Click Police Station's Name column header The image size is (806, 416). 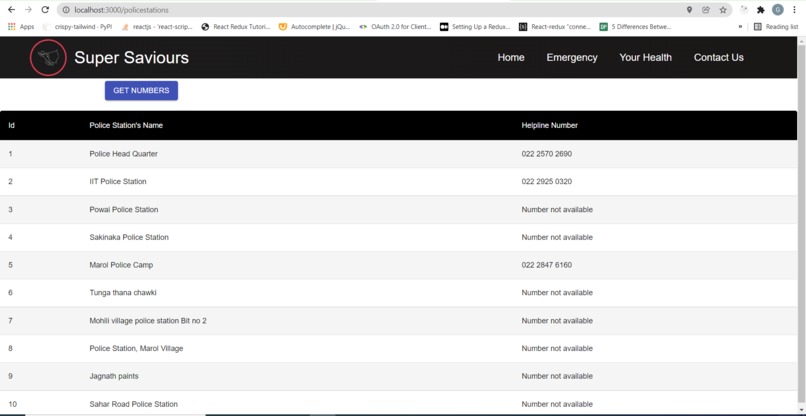click(126, 125)
